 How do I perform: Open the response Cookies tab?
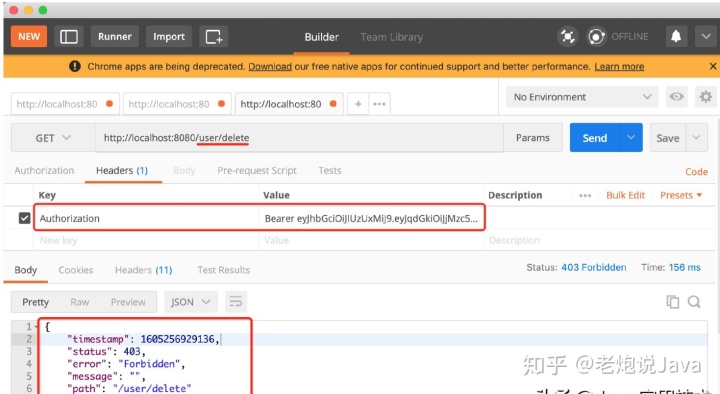[76, 270]
